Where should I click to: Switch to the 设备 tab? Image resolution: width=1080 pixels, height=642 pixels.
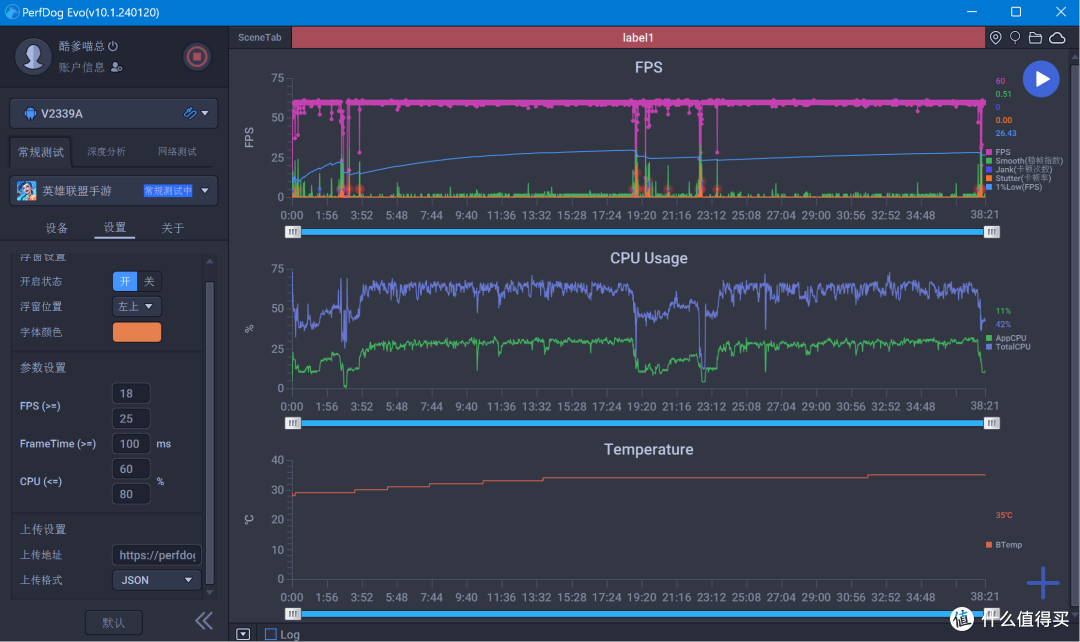56,228
